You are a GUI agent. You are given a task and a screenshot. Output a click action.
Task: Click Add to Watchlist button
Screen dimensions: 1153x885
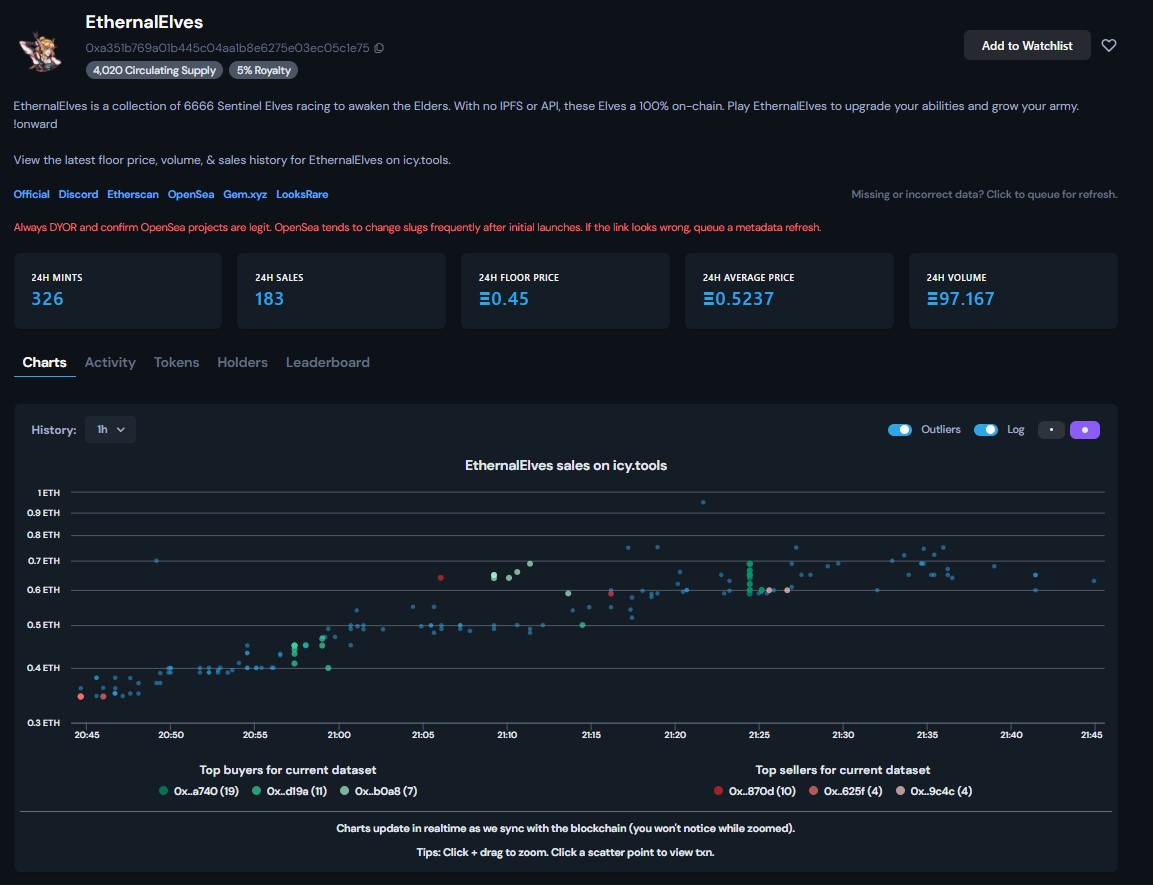point(1027,46)
